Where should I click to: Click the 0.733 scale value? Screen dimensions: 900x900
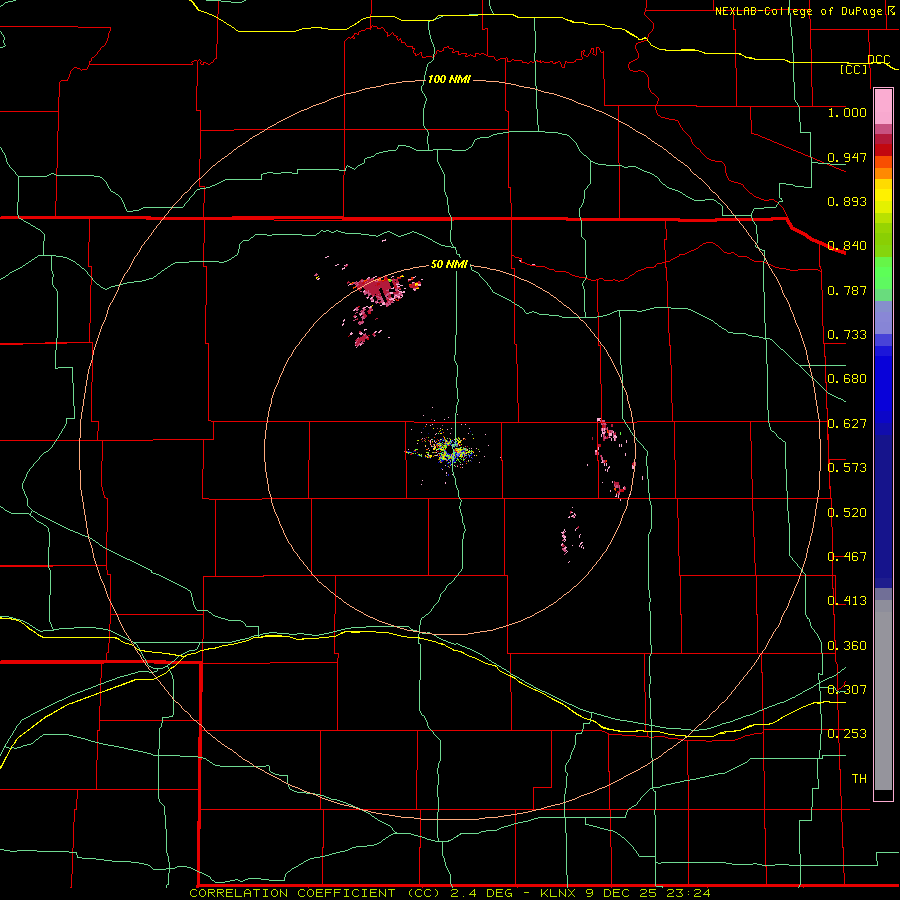coord(847,335)
